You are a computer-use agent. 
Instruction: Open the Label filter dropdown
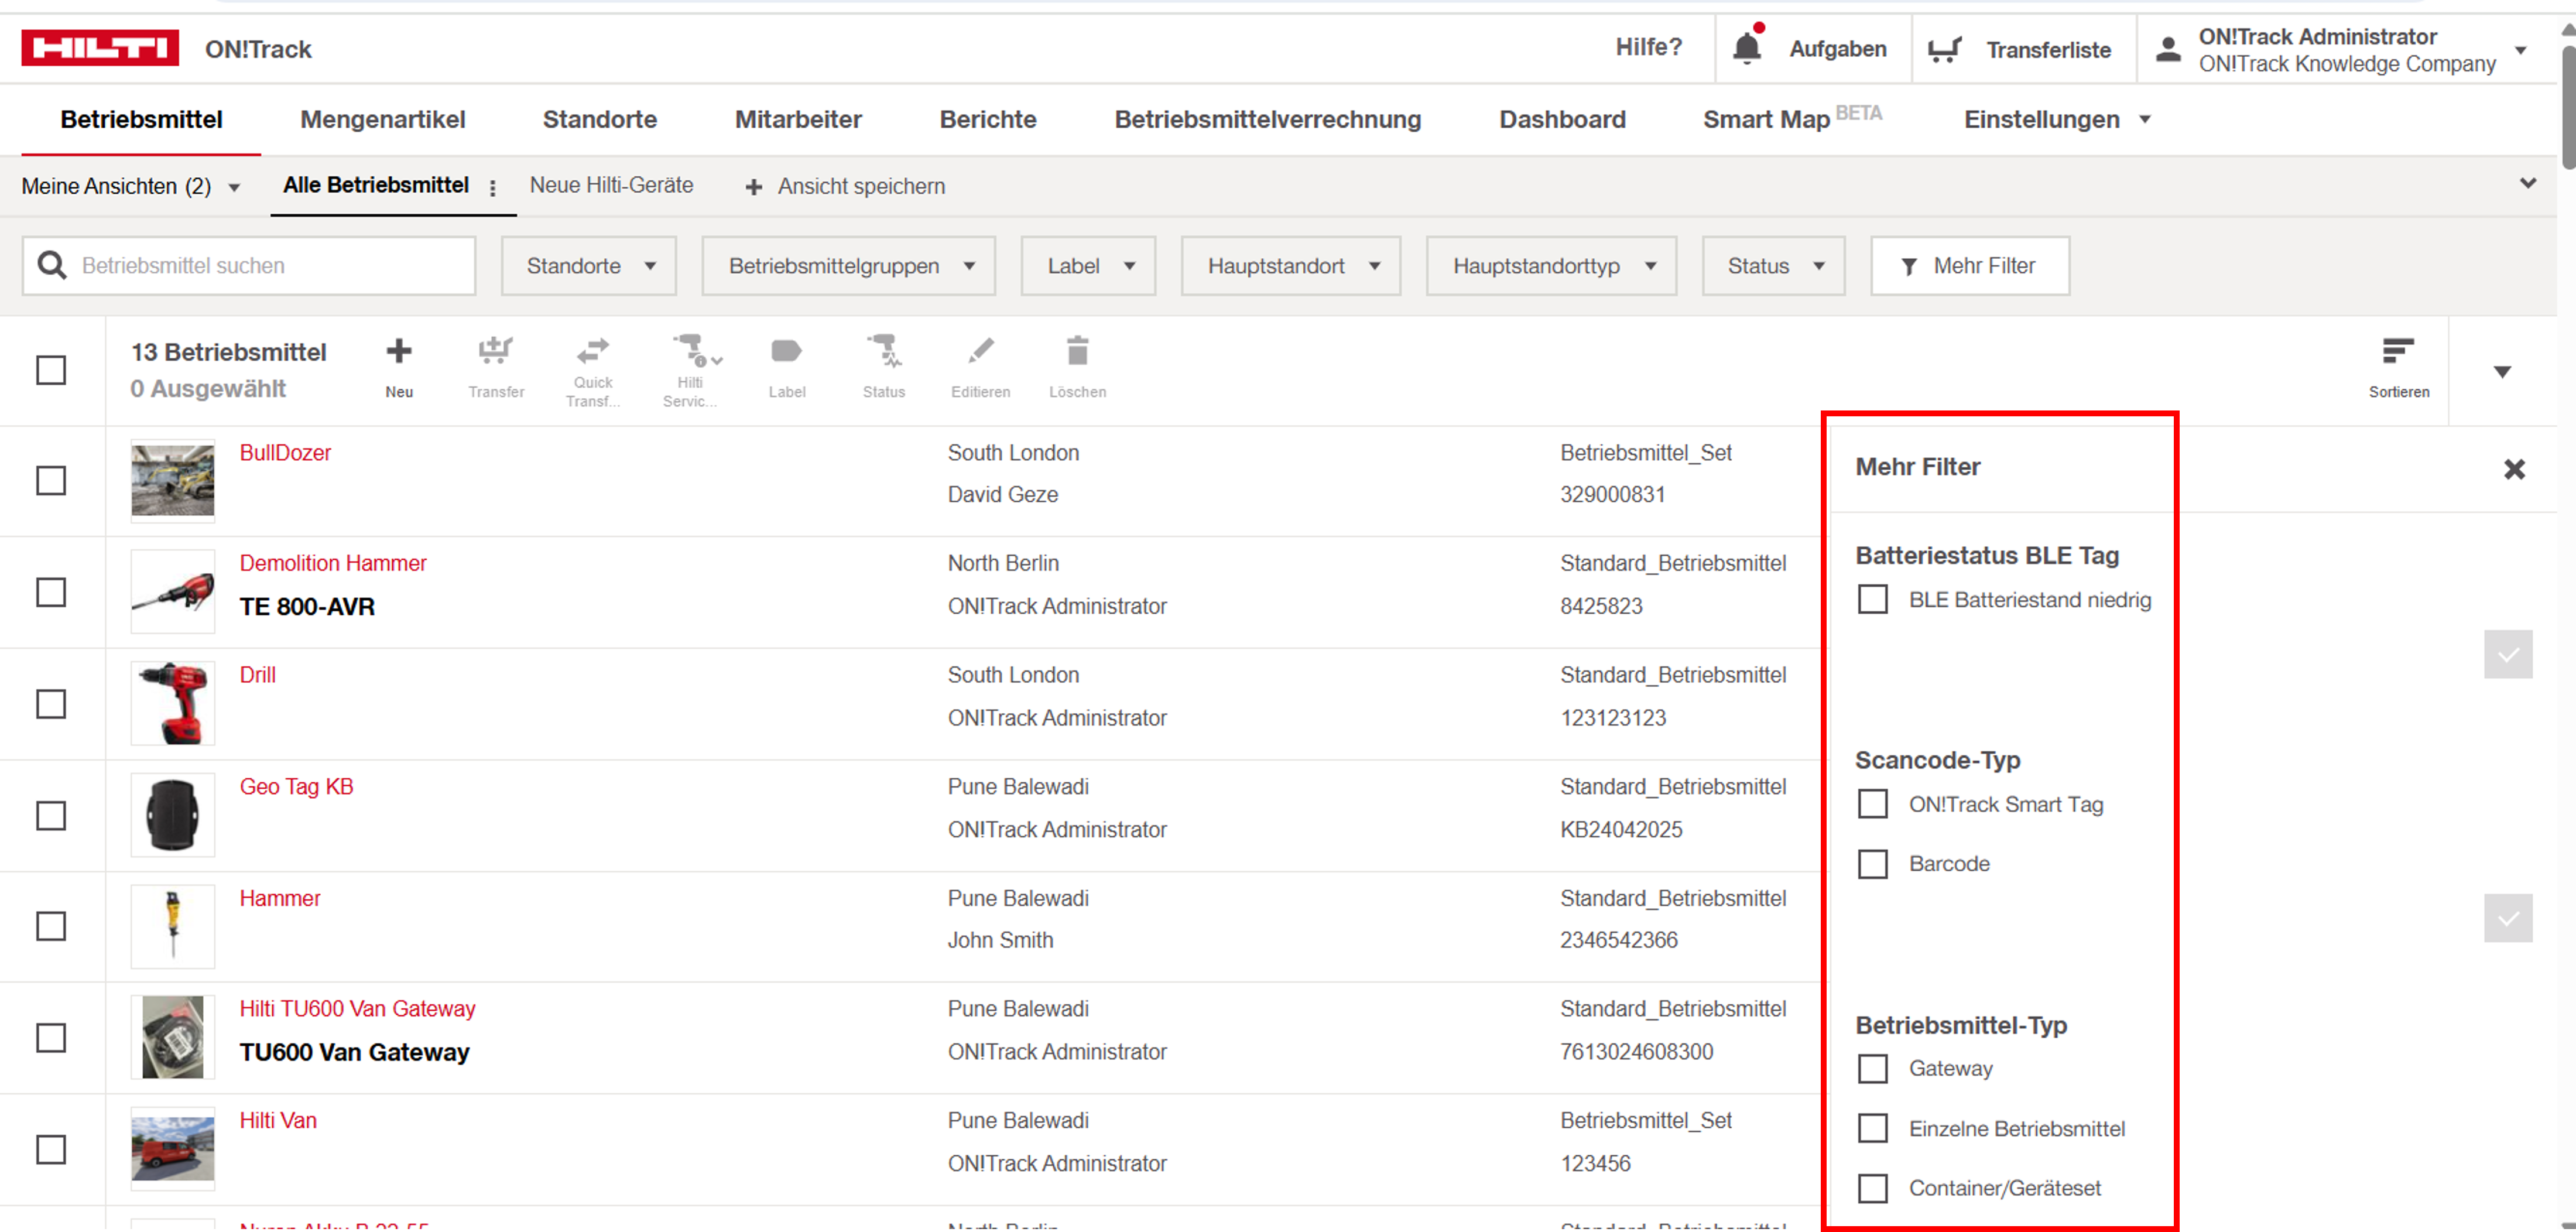click(x=1088, y=266)
